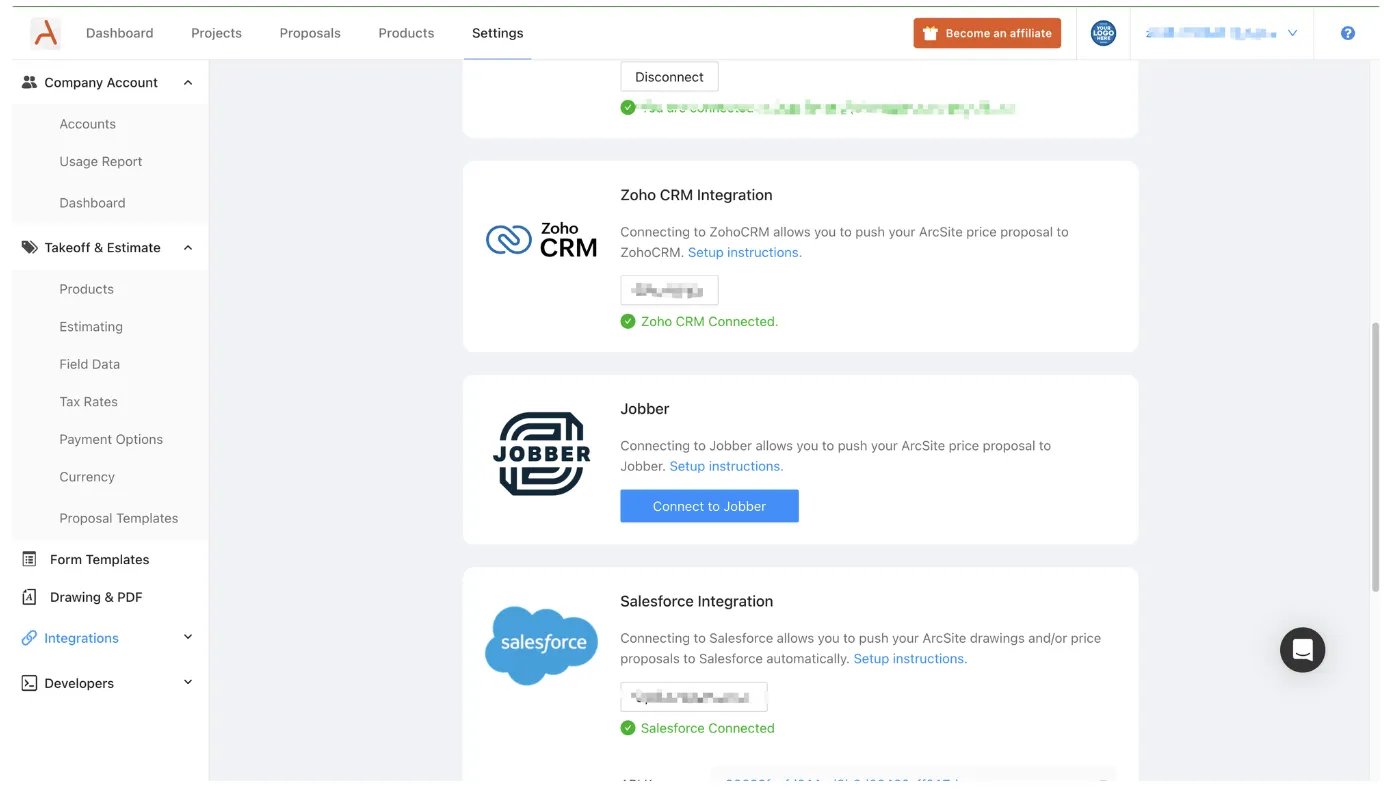Go to the Dashboard top tab
This screenshot has width=1384, height=798.
pos(120,33)
